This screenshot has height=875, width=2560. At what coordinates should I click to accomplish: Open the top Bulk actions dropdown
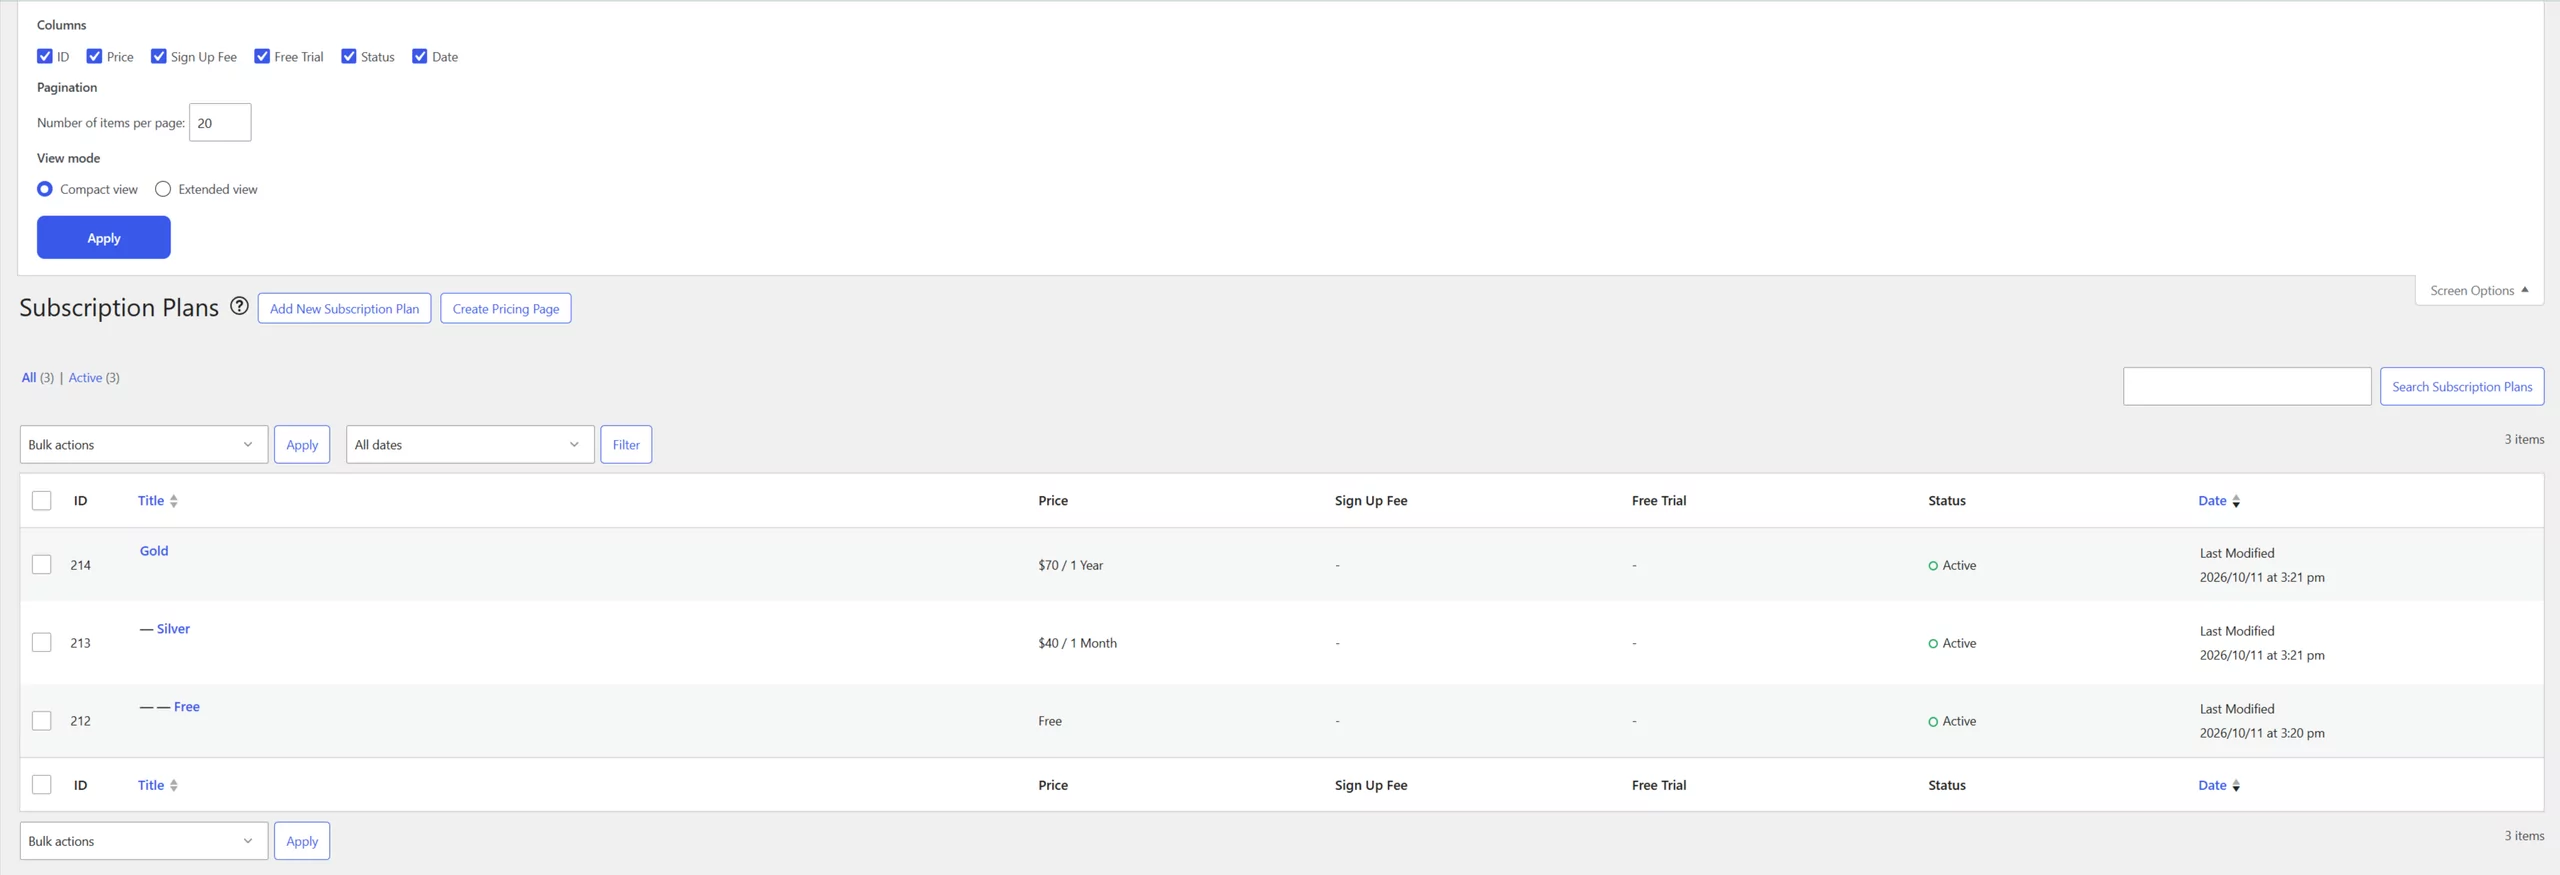click(x=144, y=444)
